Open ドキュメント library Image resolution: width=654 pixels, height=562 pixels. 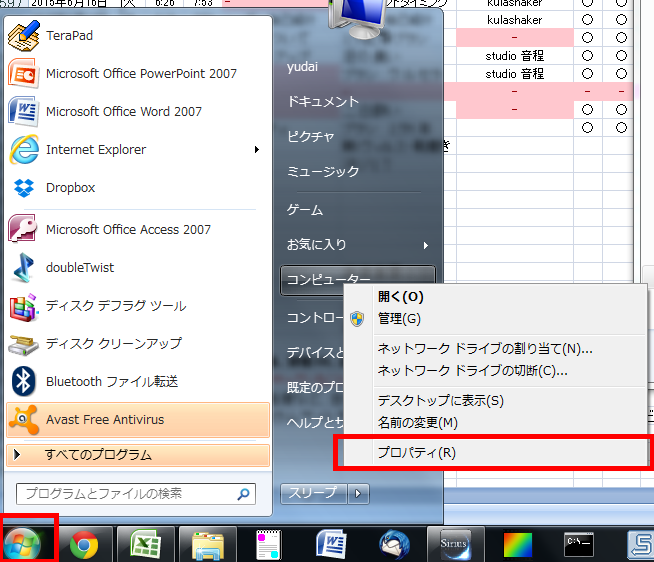point(323,101)
